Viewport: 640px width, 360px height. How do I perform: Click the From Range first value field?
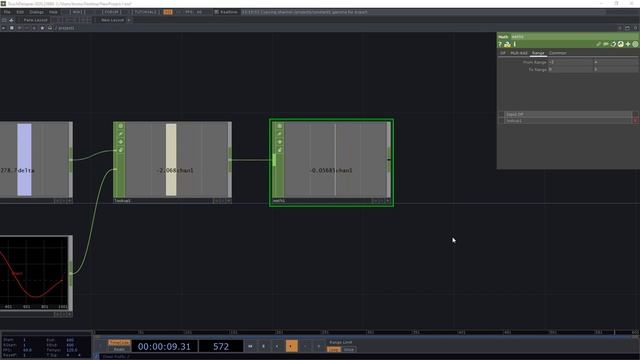570,62
